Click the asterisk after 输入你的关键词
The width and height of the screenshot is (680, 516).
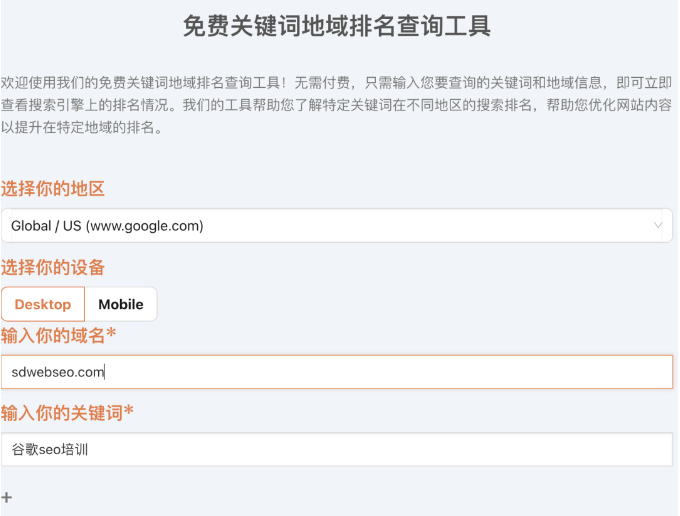click(x=129, y=412)
